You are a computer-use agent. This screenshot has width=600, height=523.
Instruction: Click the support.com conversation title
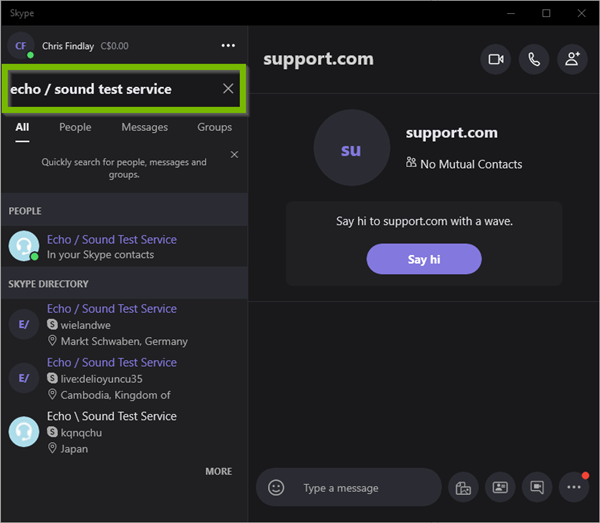click(318, 59)
